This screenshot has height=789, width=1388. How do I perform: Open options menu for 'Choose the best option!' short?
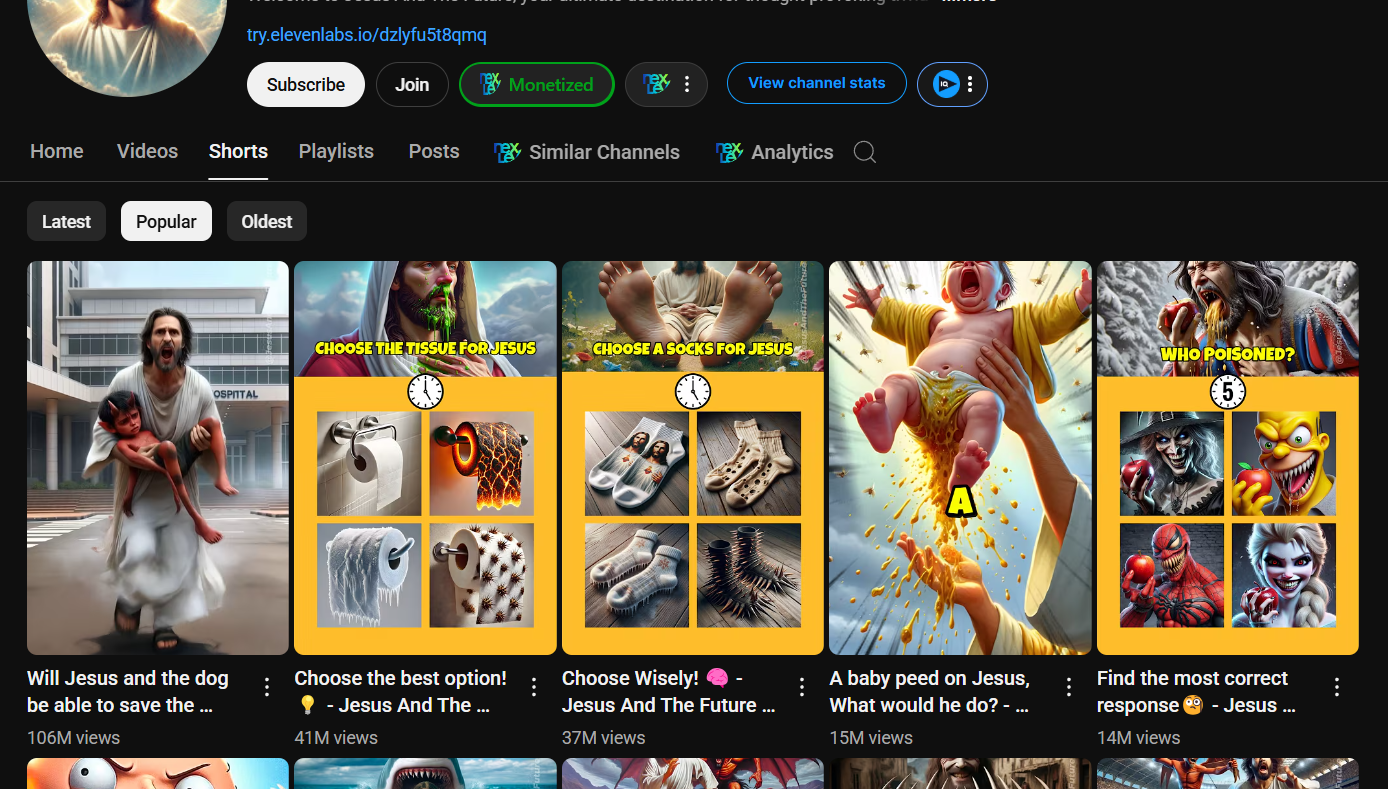click(x=534, y=687)
